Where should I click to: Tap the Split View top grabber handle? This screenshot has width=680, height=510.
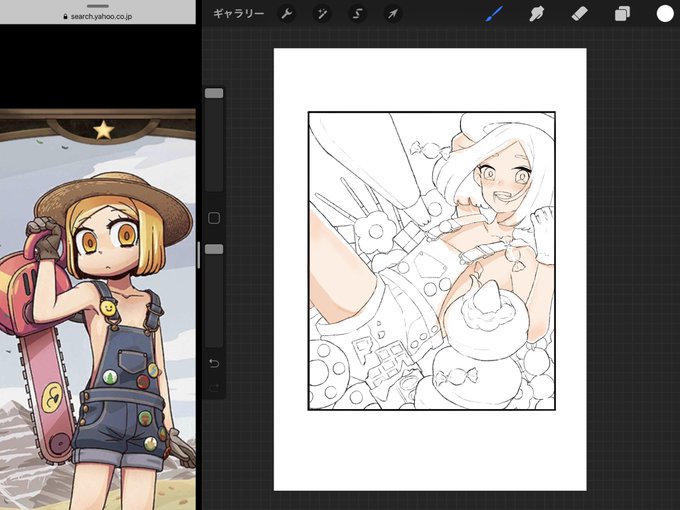[98, 6]
